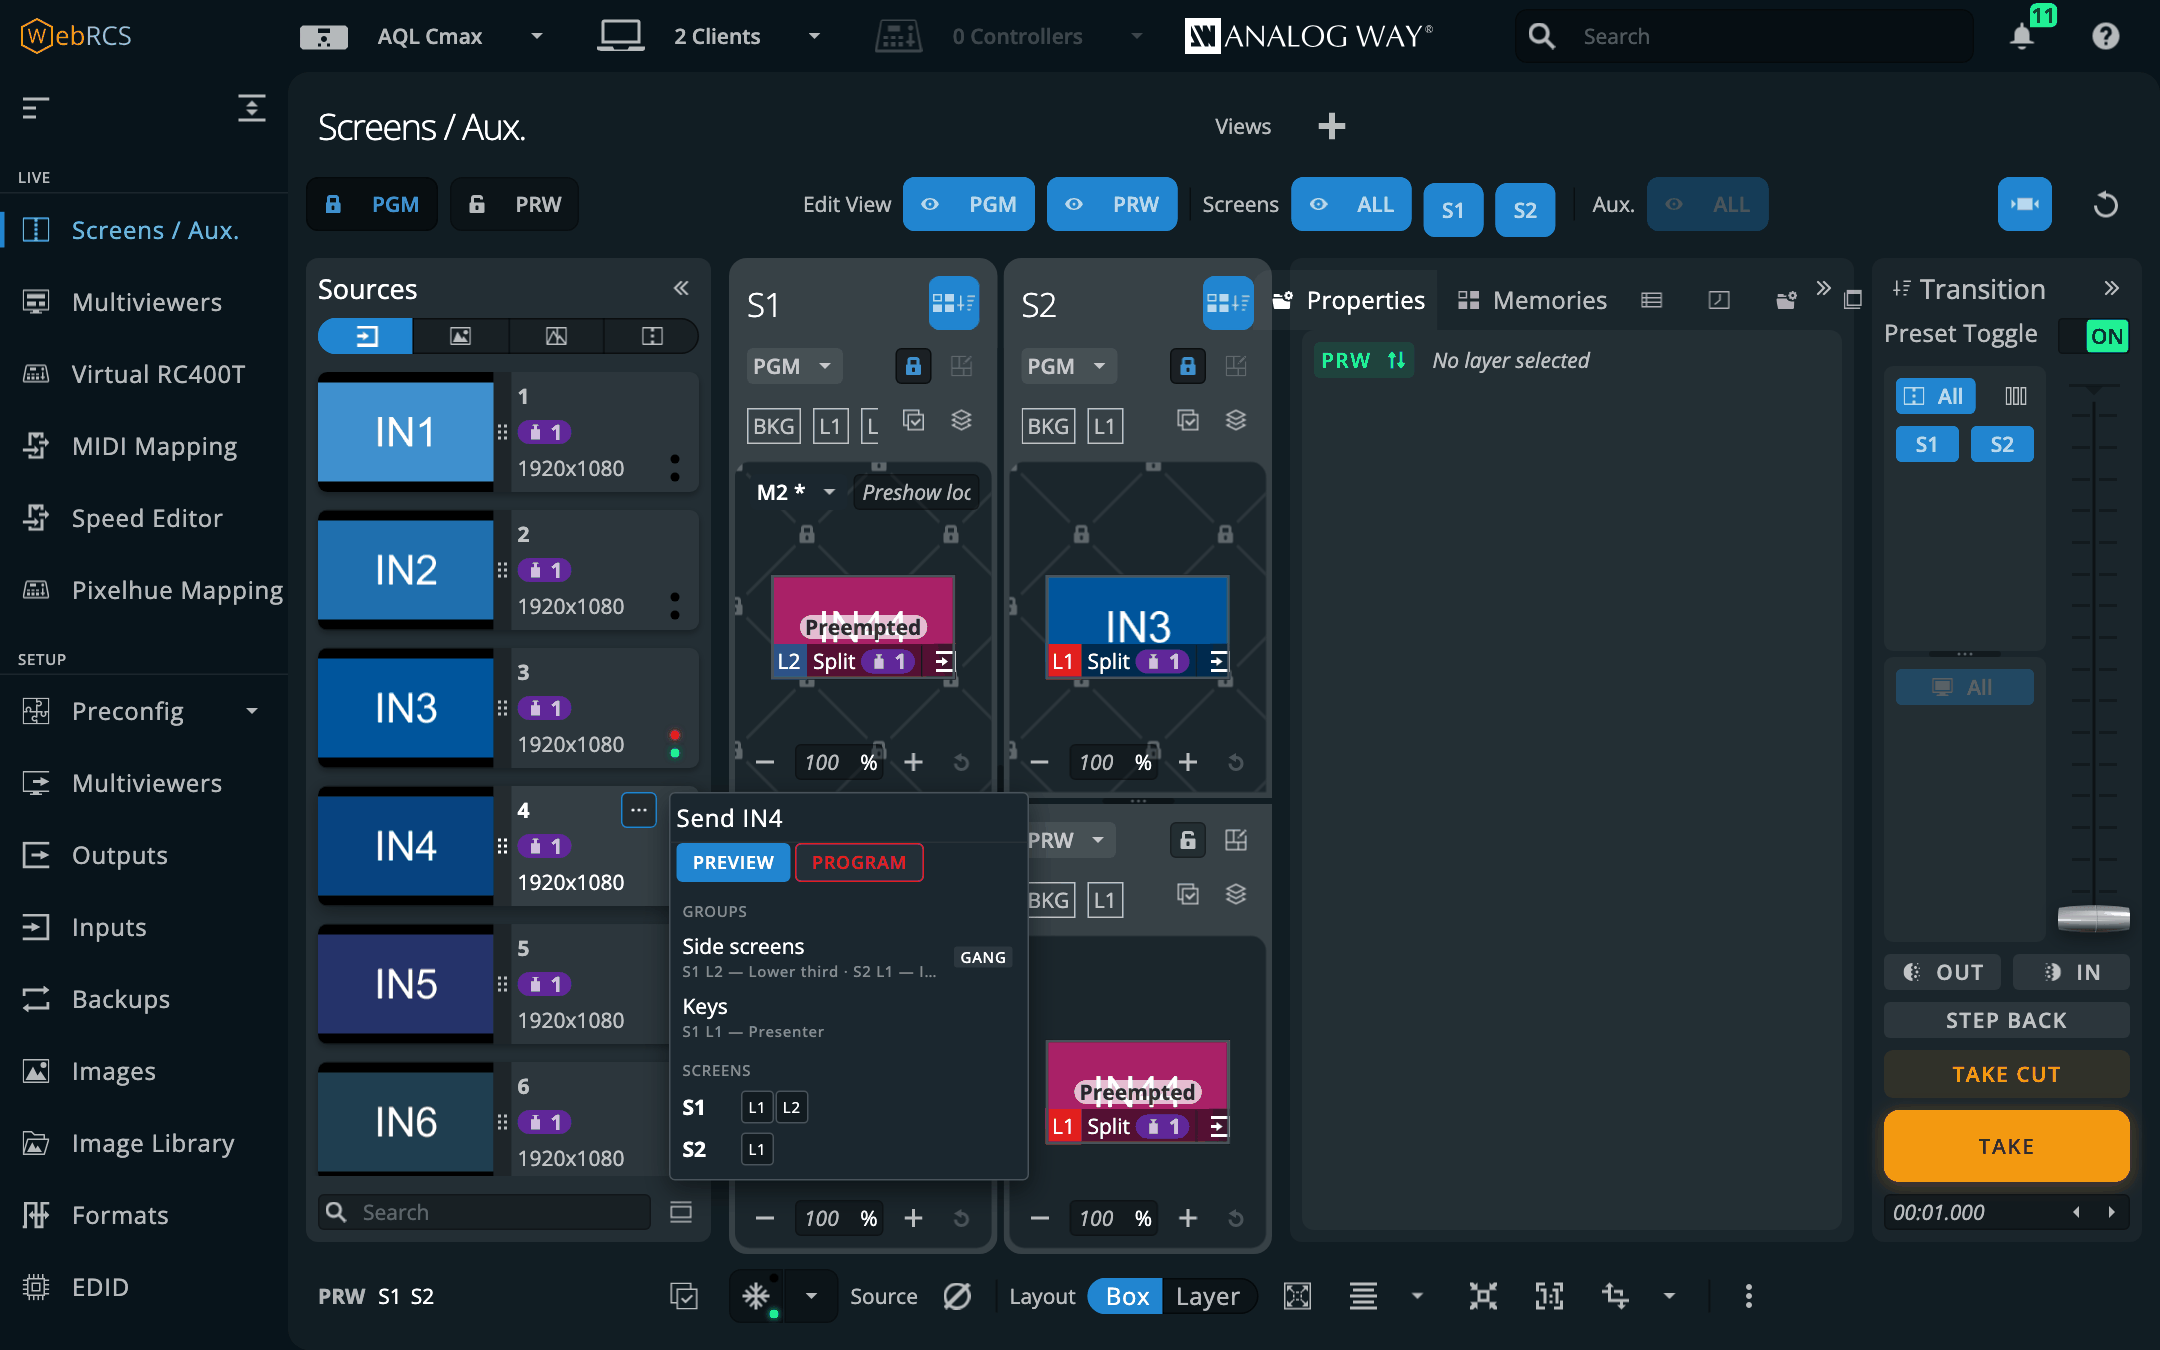Select the IN5 source thumbnail
Image resolution: width=2160 pixels, height=1350 pixels.
point(406,984)
